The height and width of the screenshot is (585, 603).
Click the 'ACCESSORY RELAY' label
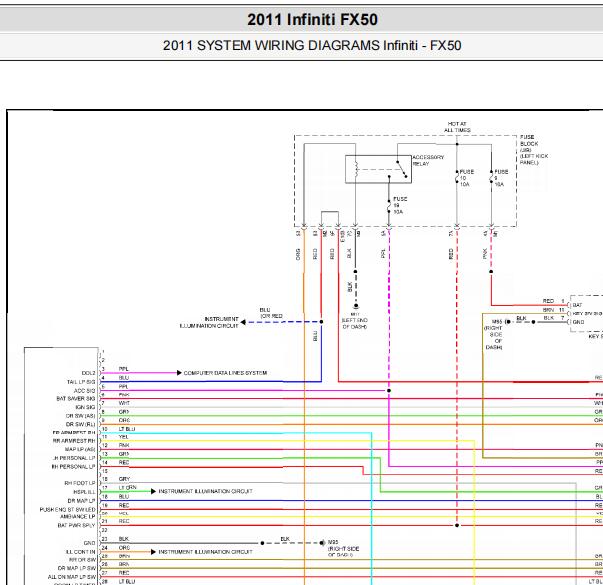(428, 160)
